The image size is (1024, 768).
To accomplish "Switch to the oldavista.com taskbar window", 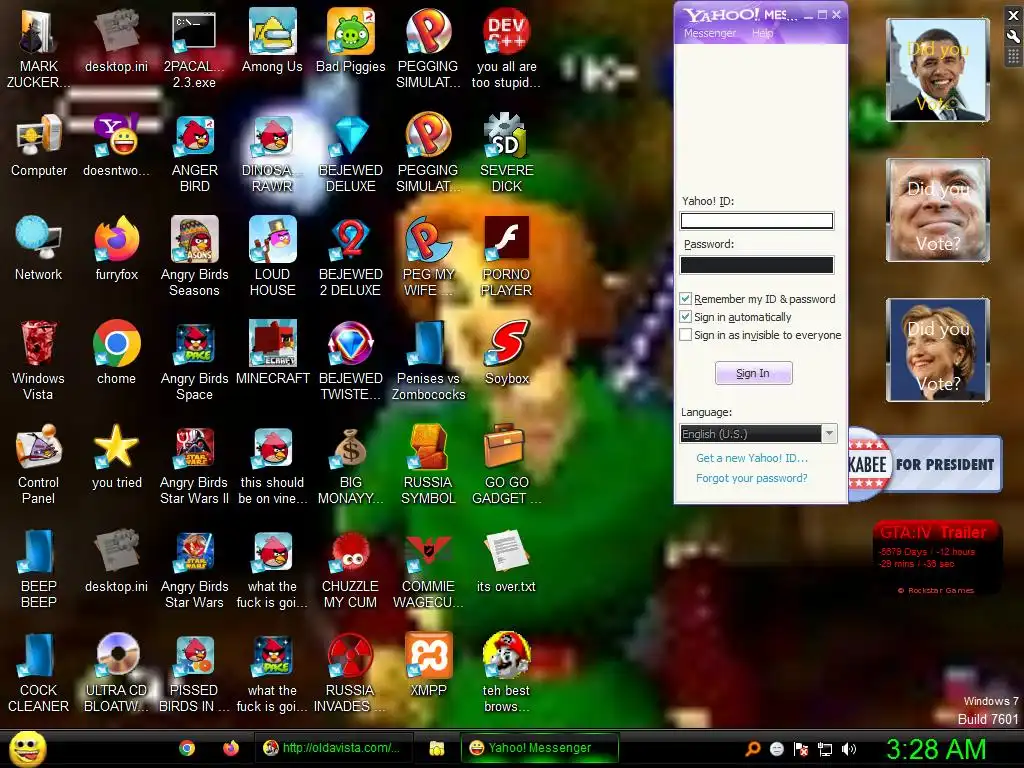I will point(333,748).
